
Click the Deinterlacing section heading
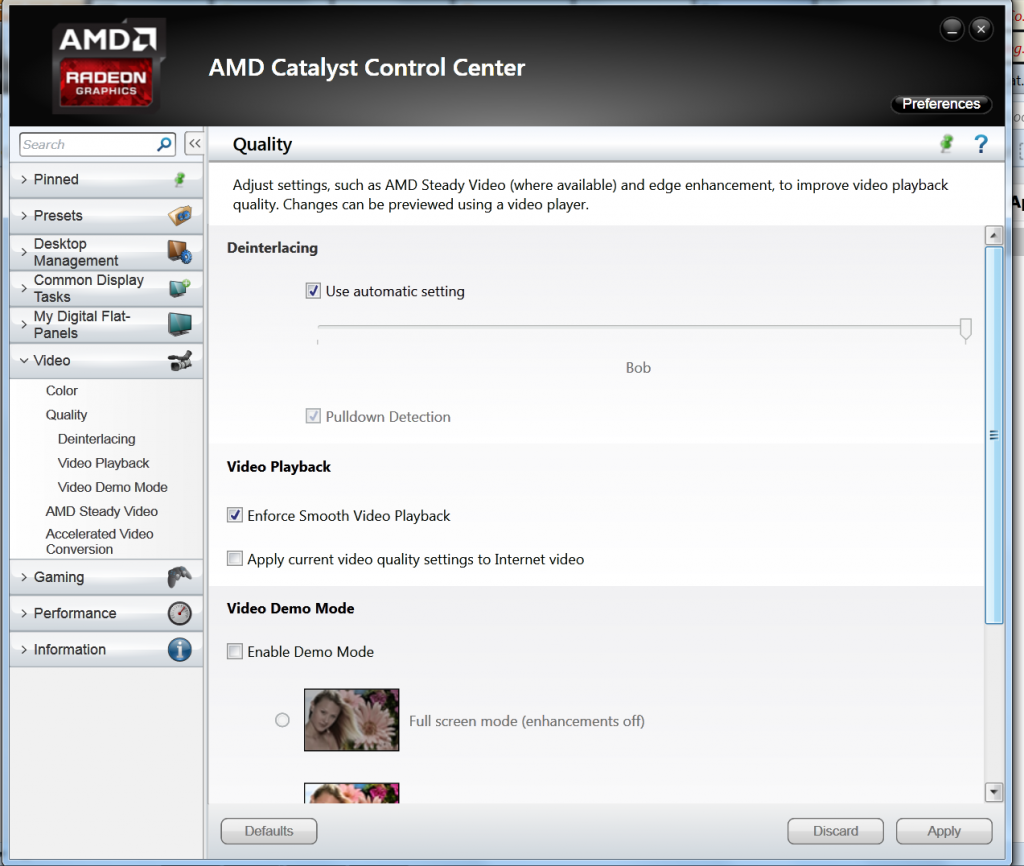pyautogui.click(x=272, y=248)
